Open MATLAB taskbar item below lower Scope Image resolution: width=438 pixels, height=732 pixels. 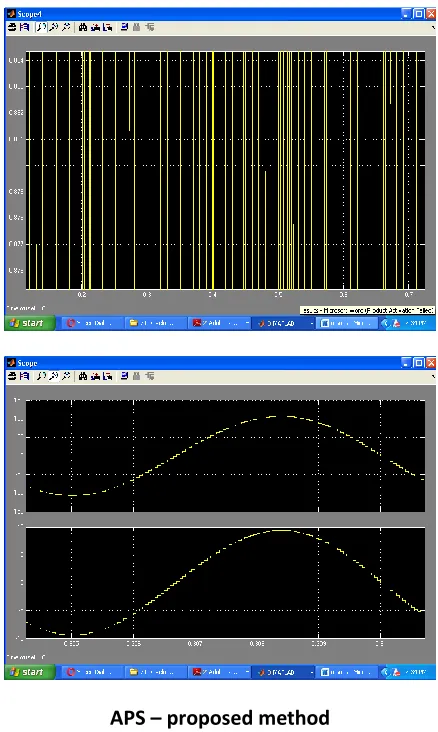pyautogui.click(x=283, y=672)
